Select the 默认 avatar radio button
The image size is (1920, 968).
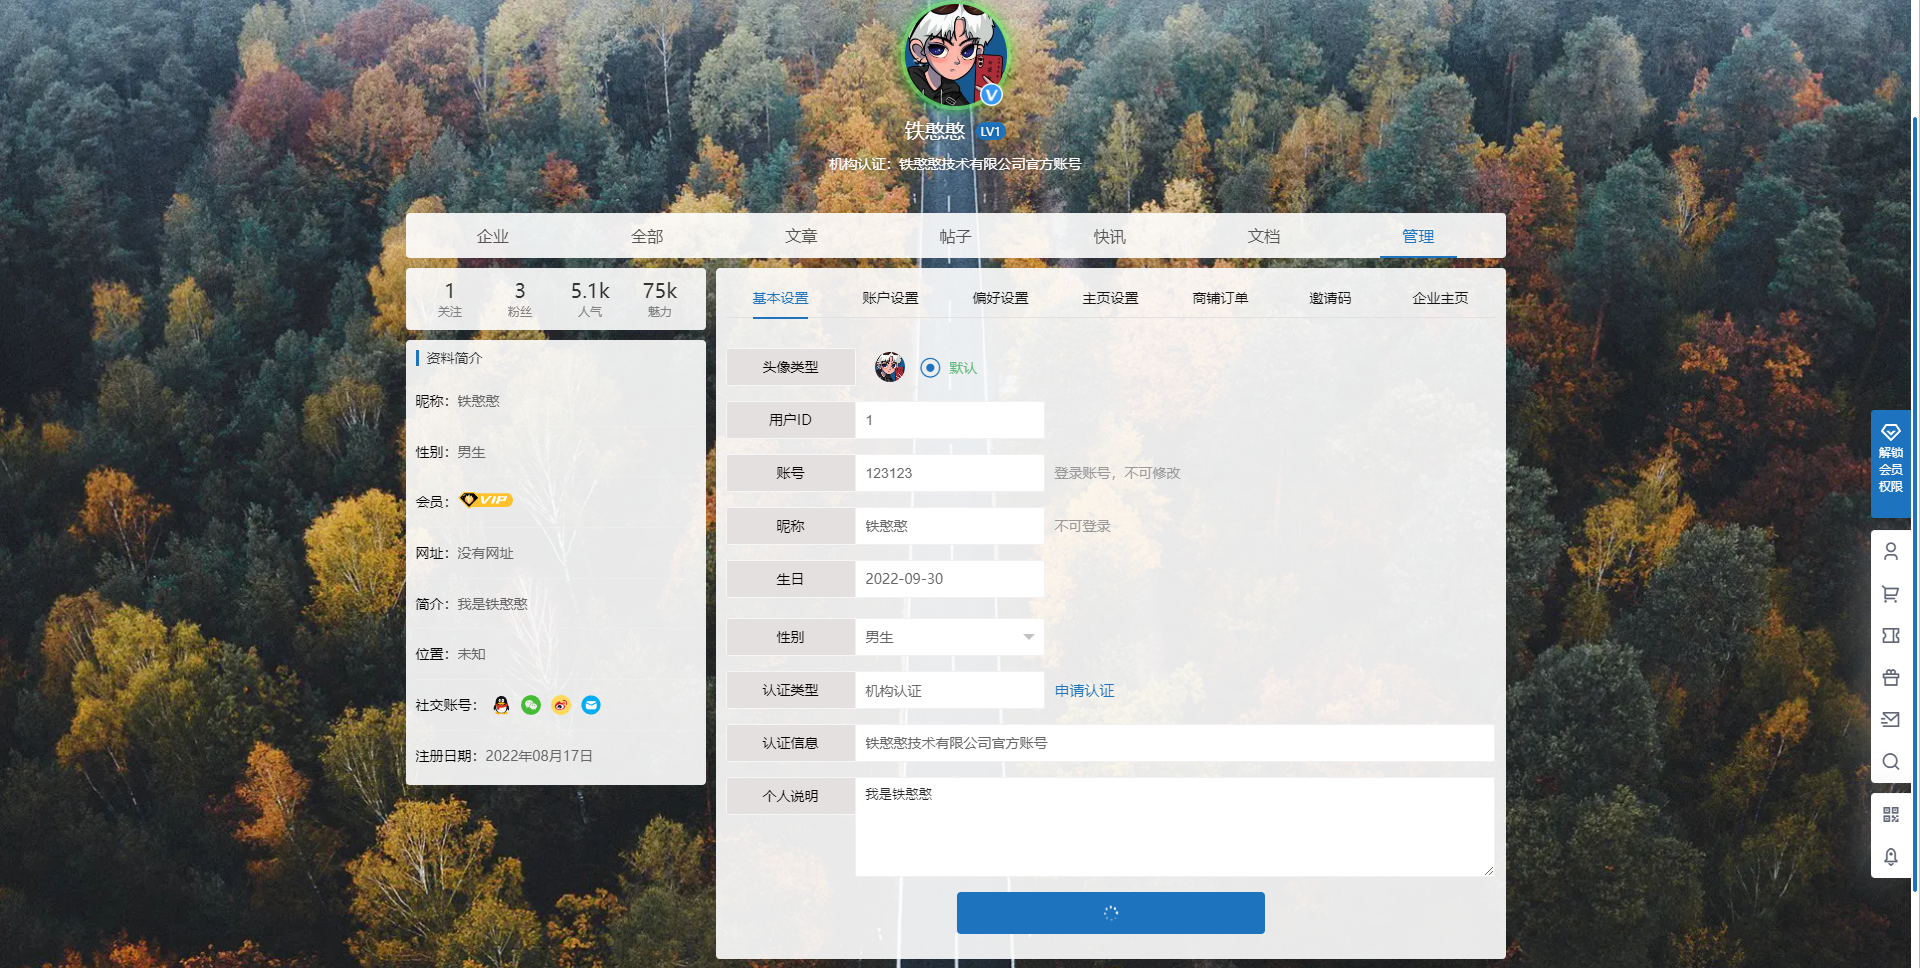pos(930,367)
